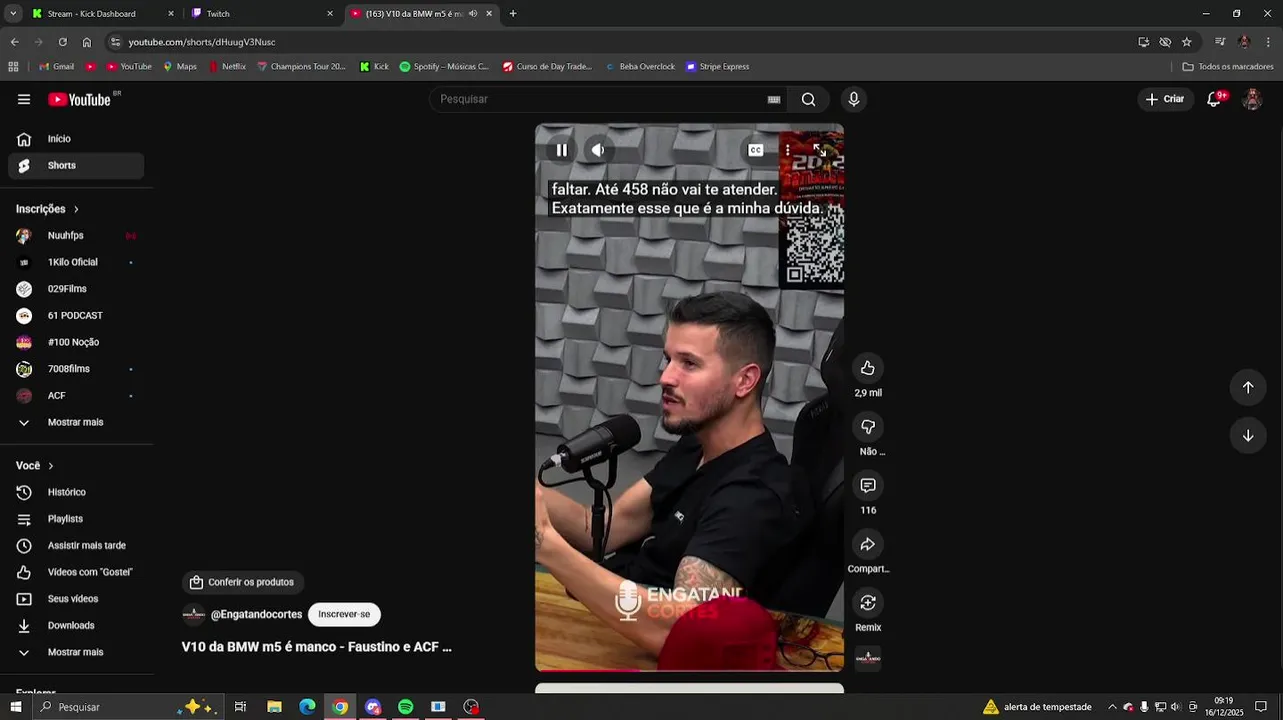Open the 61 PODCAST channel
Screen dimensions: 1283x720
(76, 316)
